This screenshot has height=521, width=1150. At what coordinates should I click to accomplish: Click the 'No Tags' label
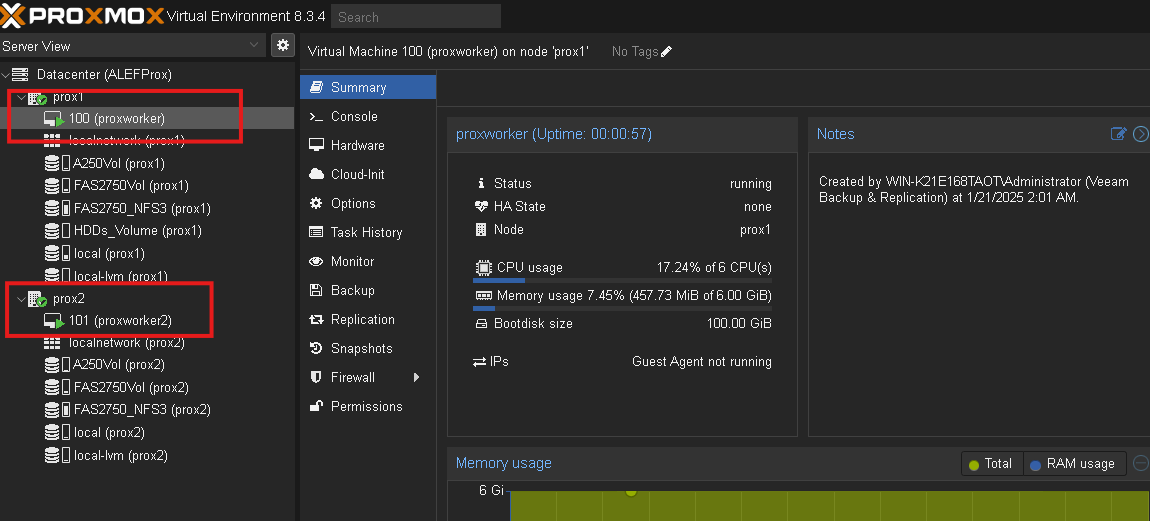(635, 51)
